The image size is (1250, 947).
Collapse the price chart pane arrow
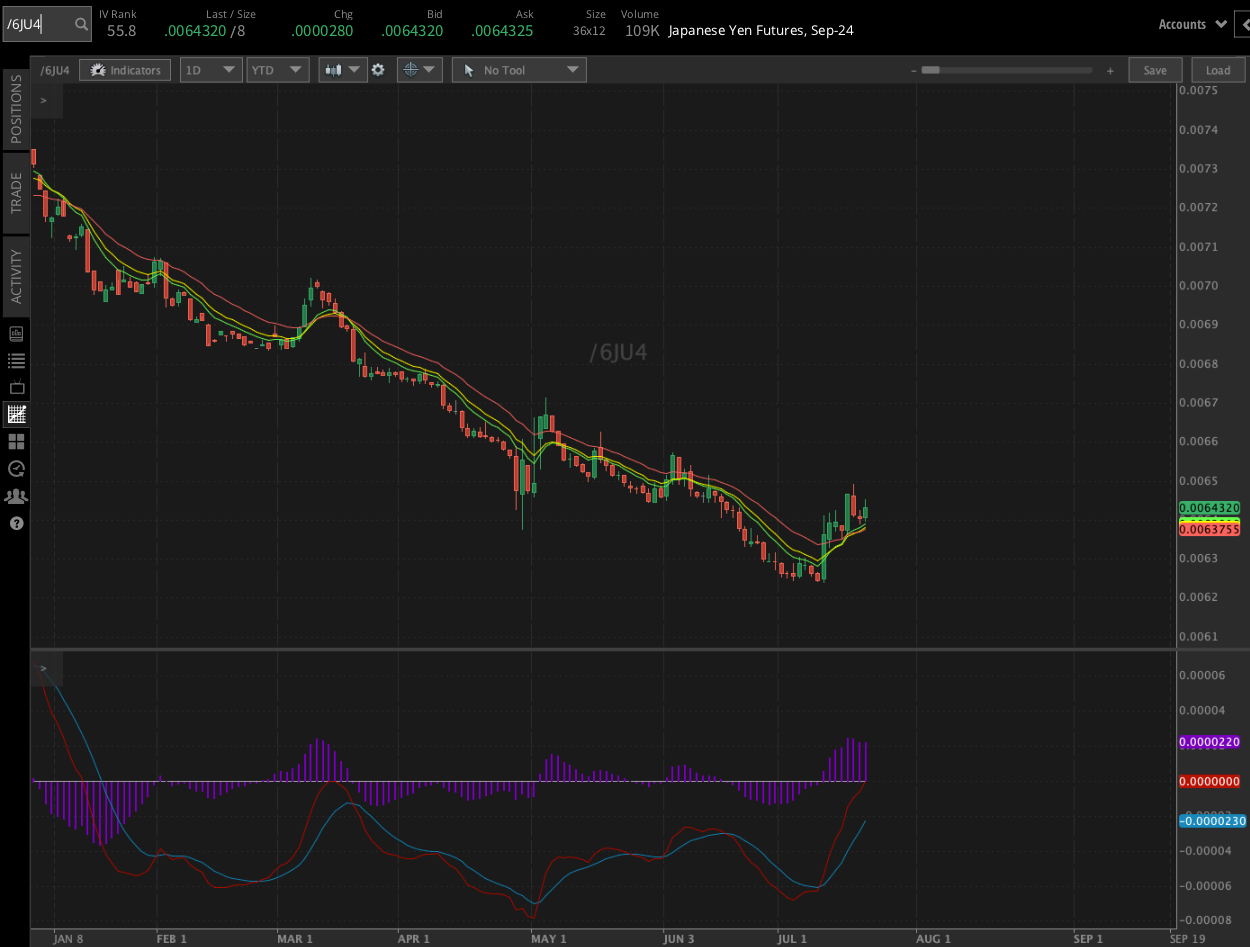tap(43, 101)
